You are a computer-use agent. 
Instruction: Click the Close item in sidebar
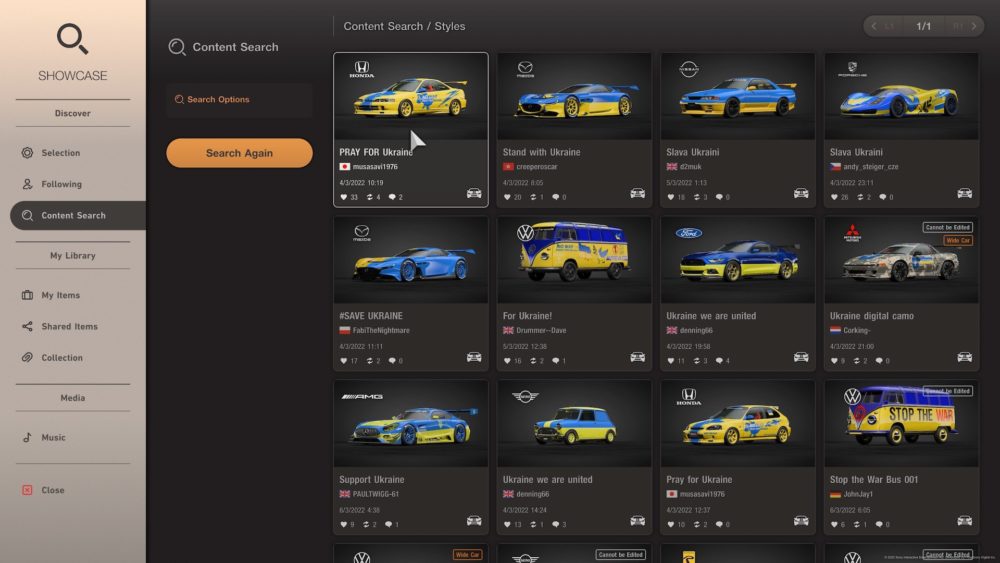tap(52, 490)
